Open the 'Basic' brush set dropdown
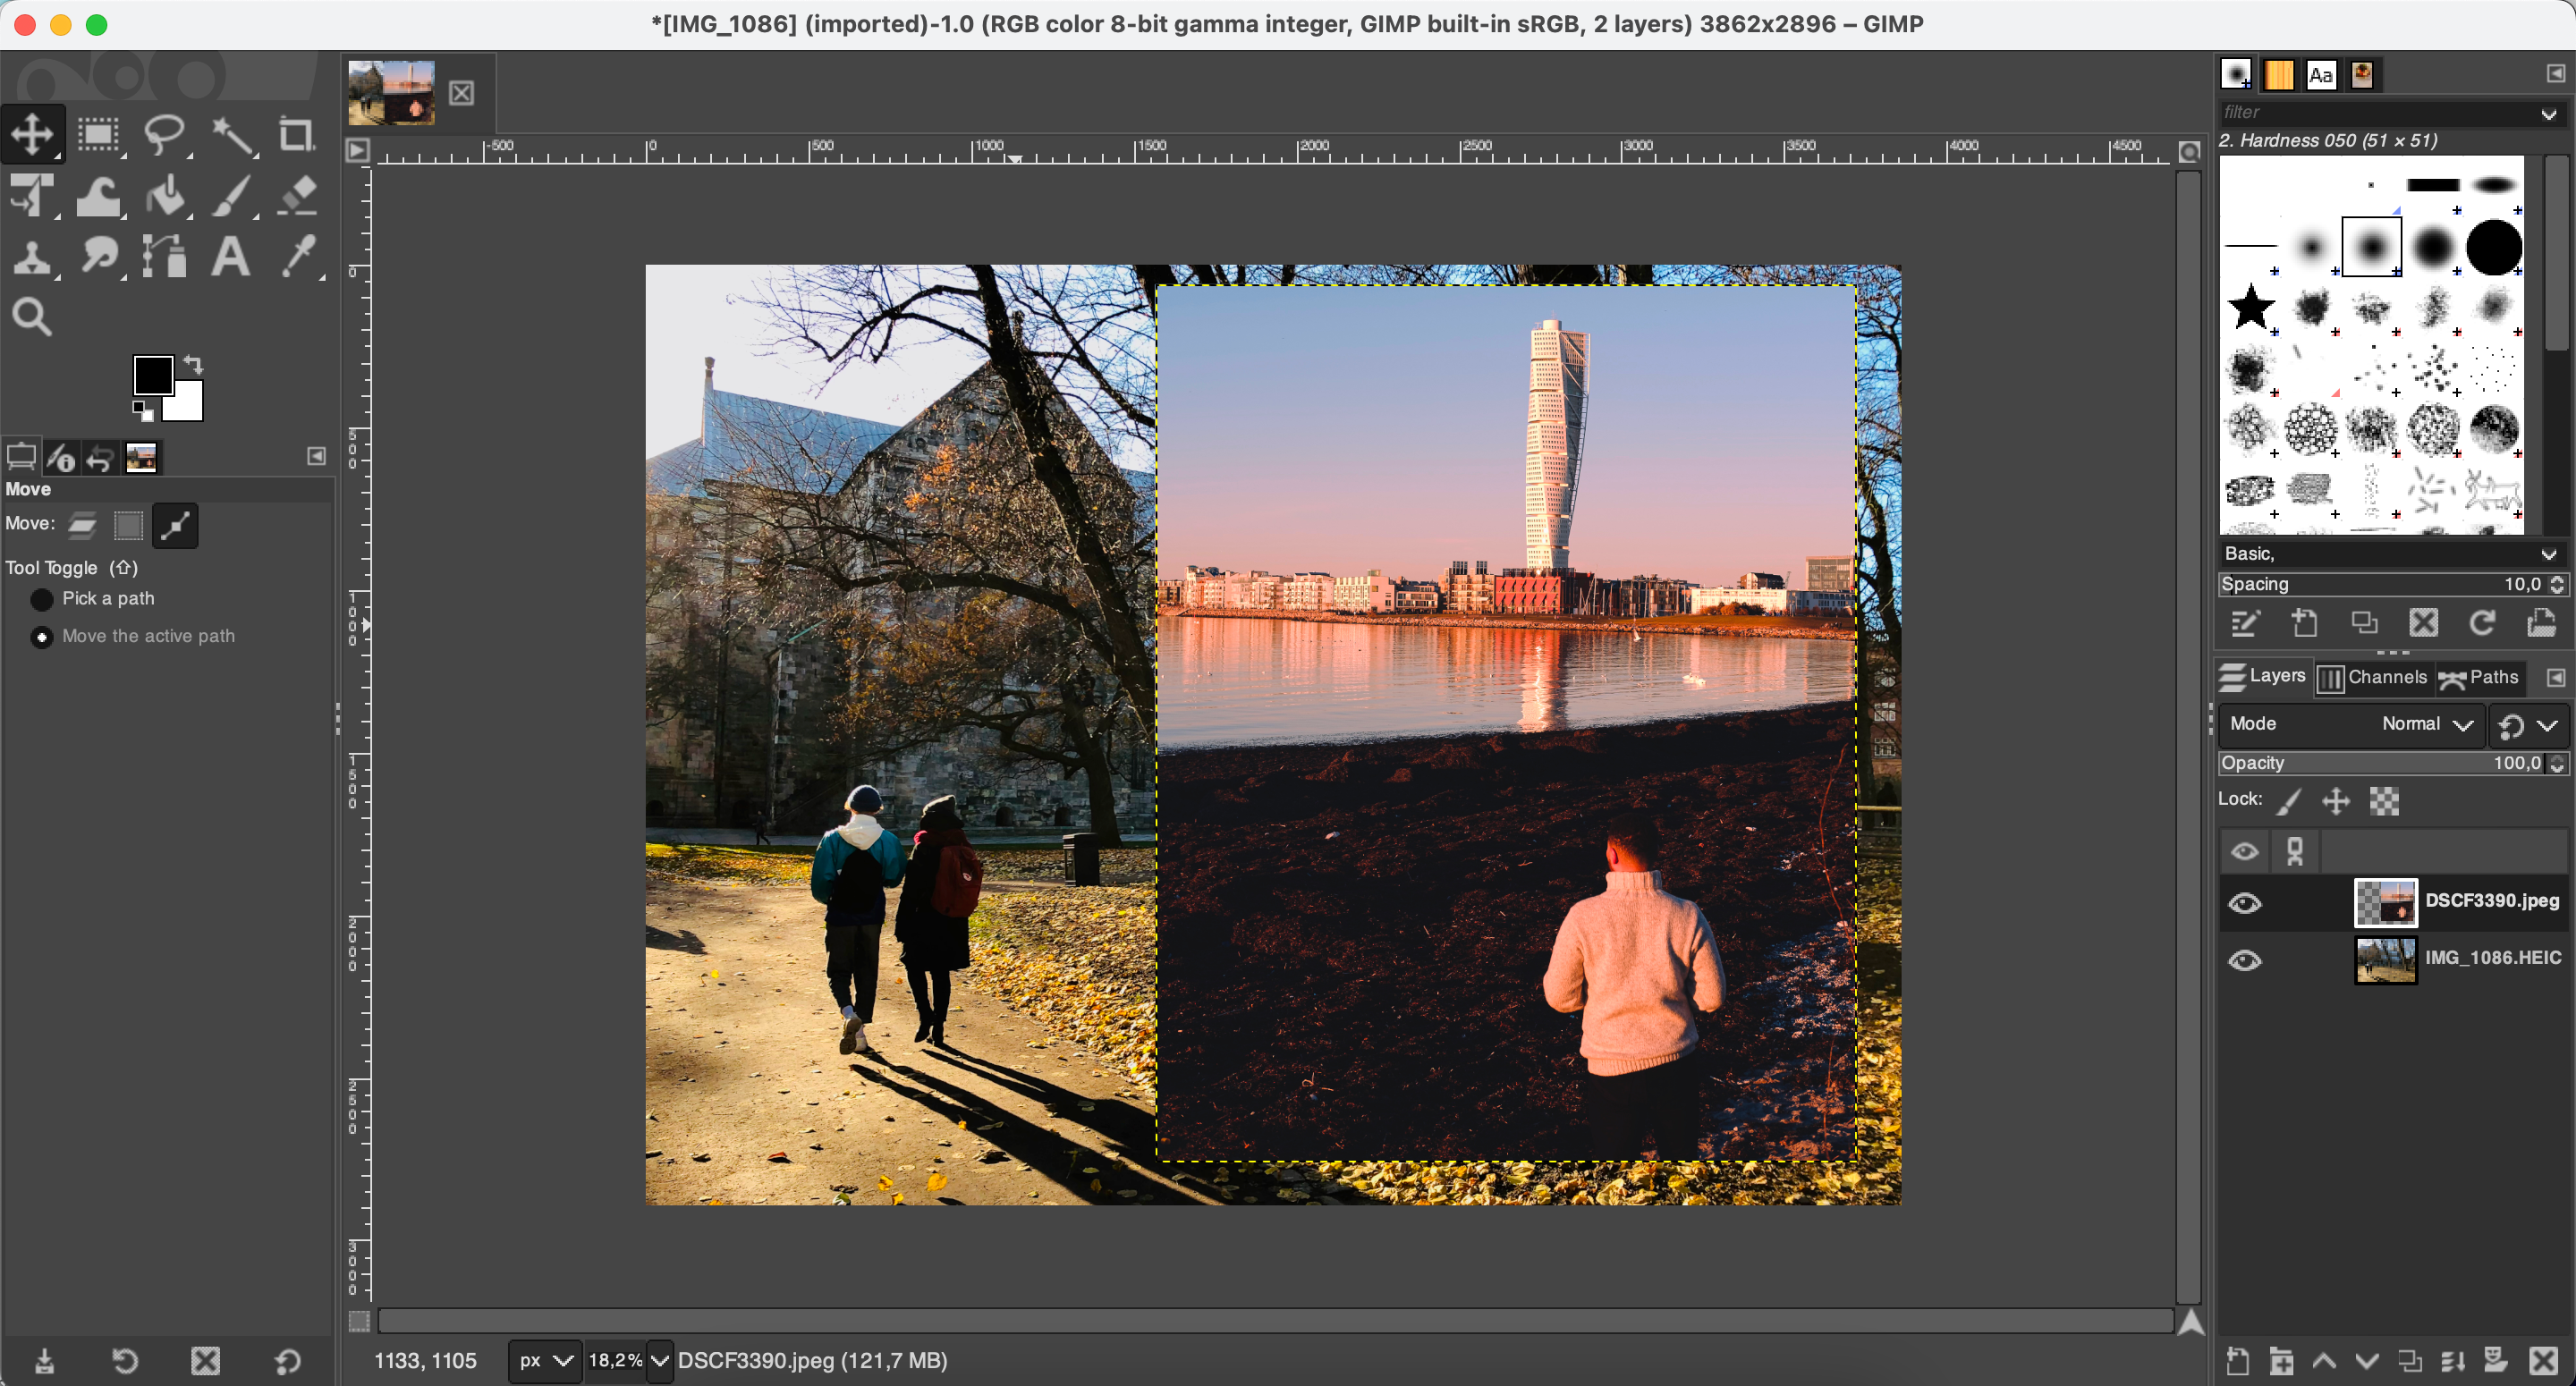 pyautogui.click(x=2390, y=553)
